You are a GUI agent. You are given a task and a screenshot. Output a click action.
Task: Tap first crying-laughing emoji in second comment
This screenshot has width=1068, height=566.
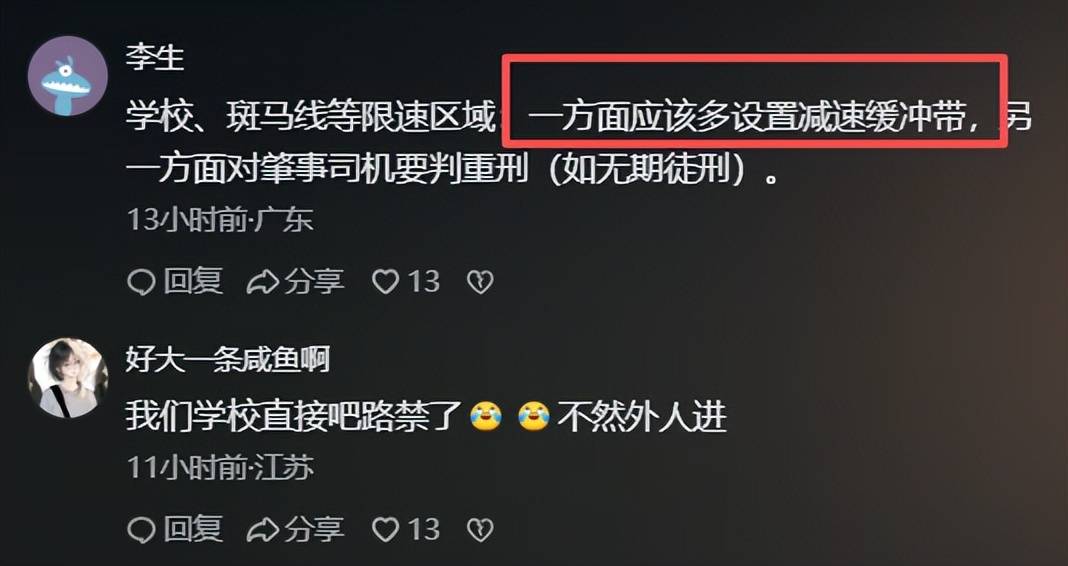(x=486, y=416)
